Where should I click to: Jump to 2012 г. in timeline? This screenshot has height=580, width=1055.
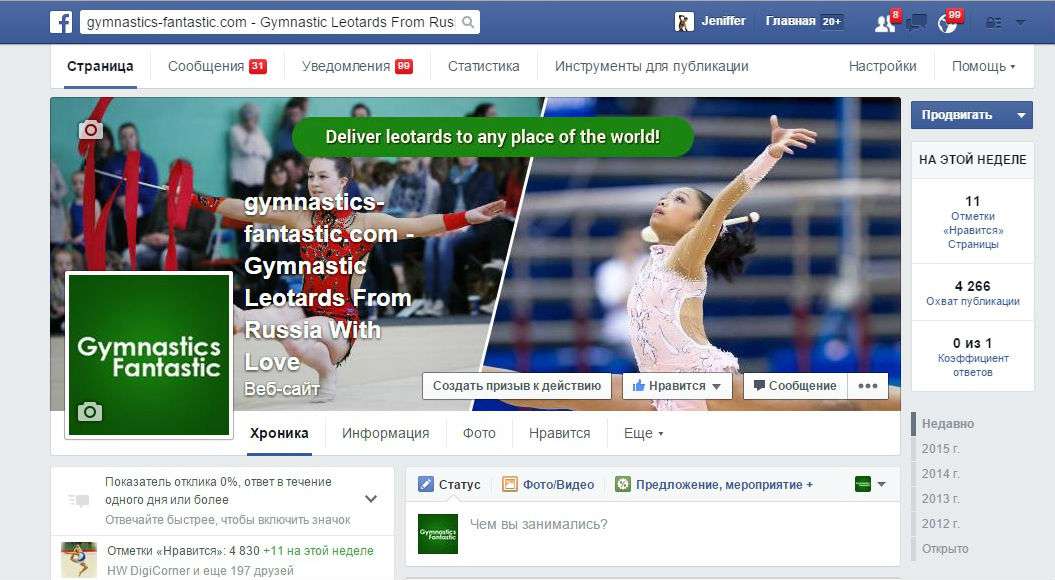(x=941, y=523)
